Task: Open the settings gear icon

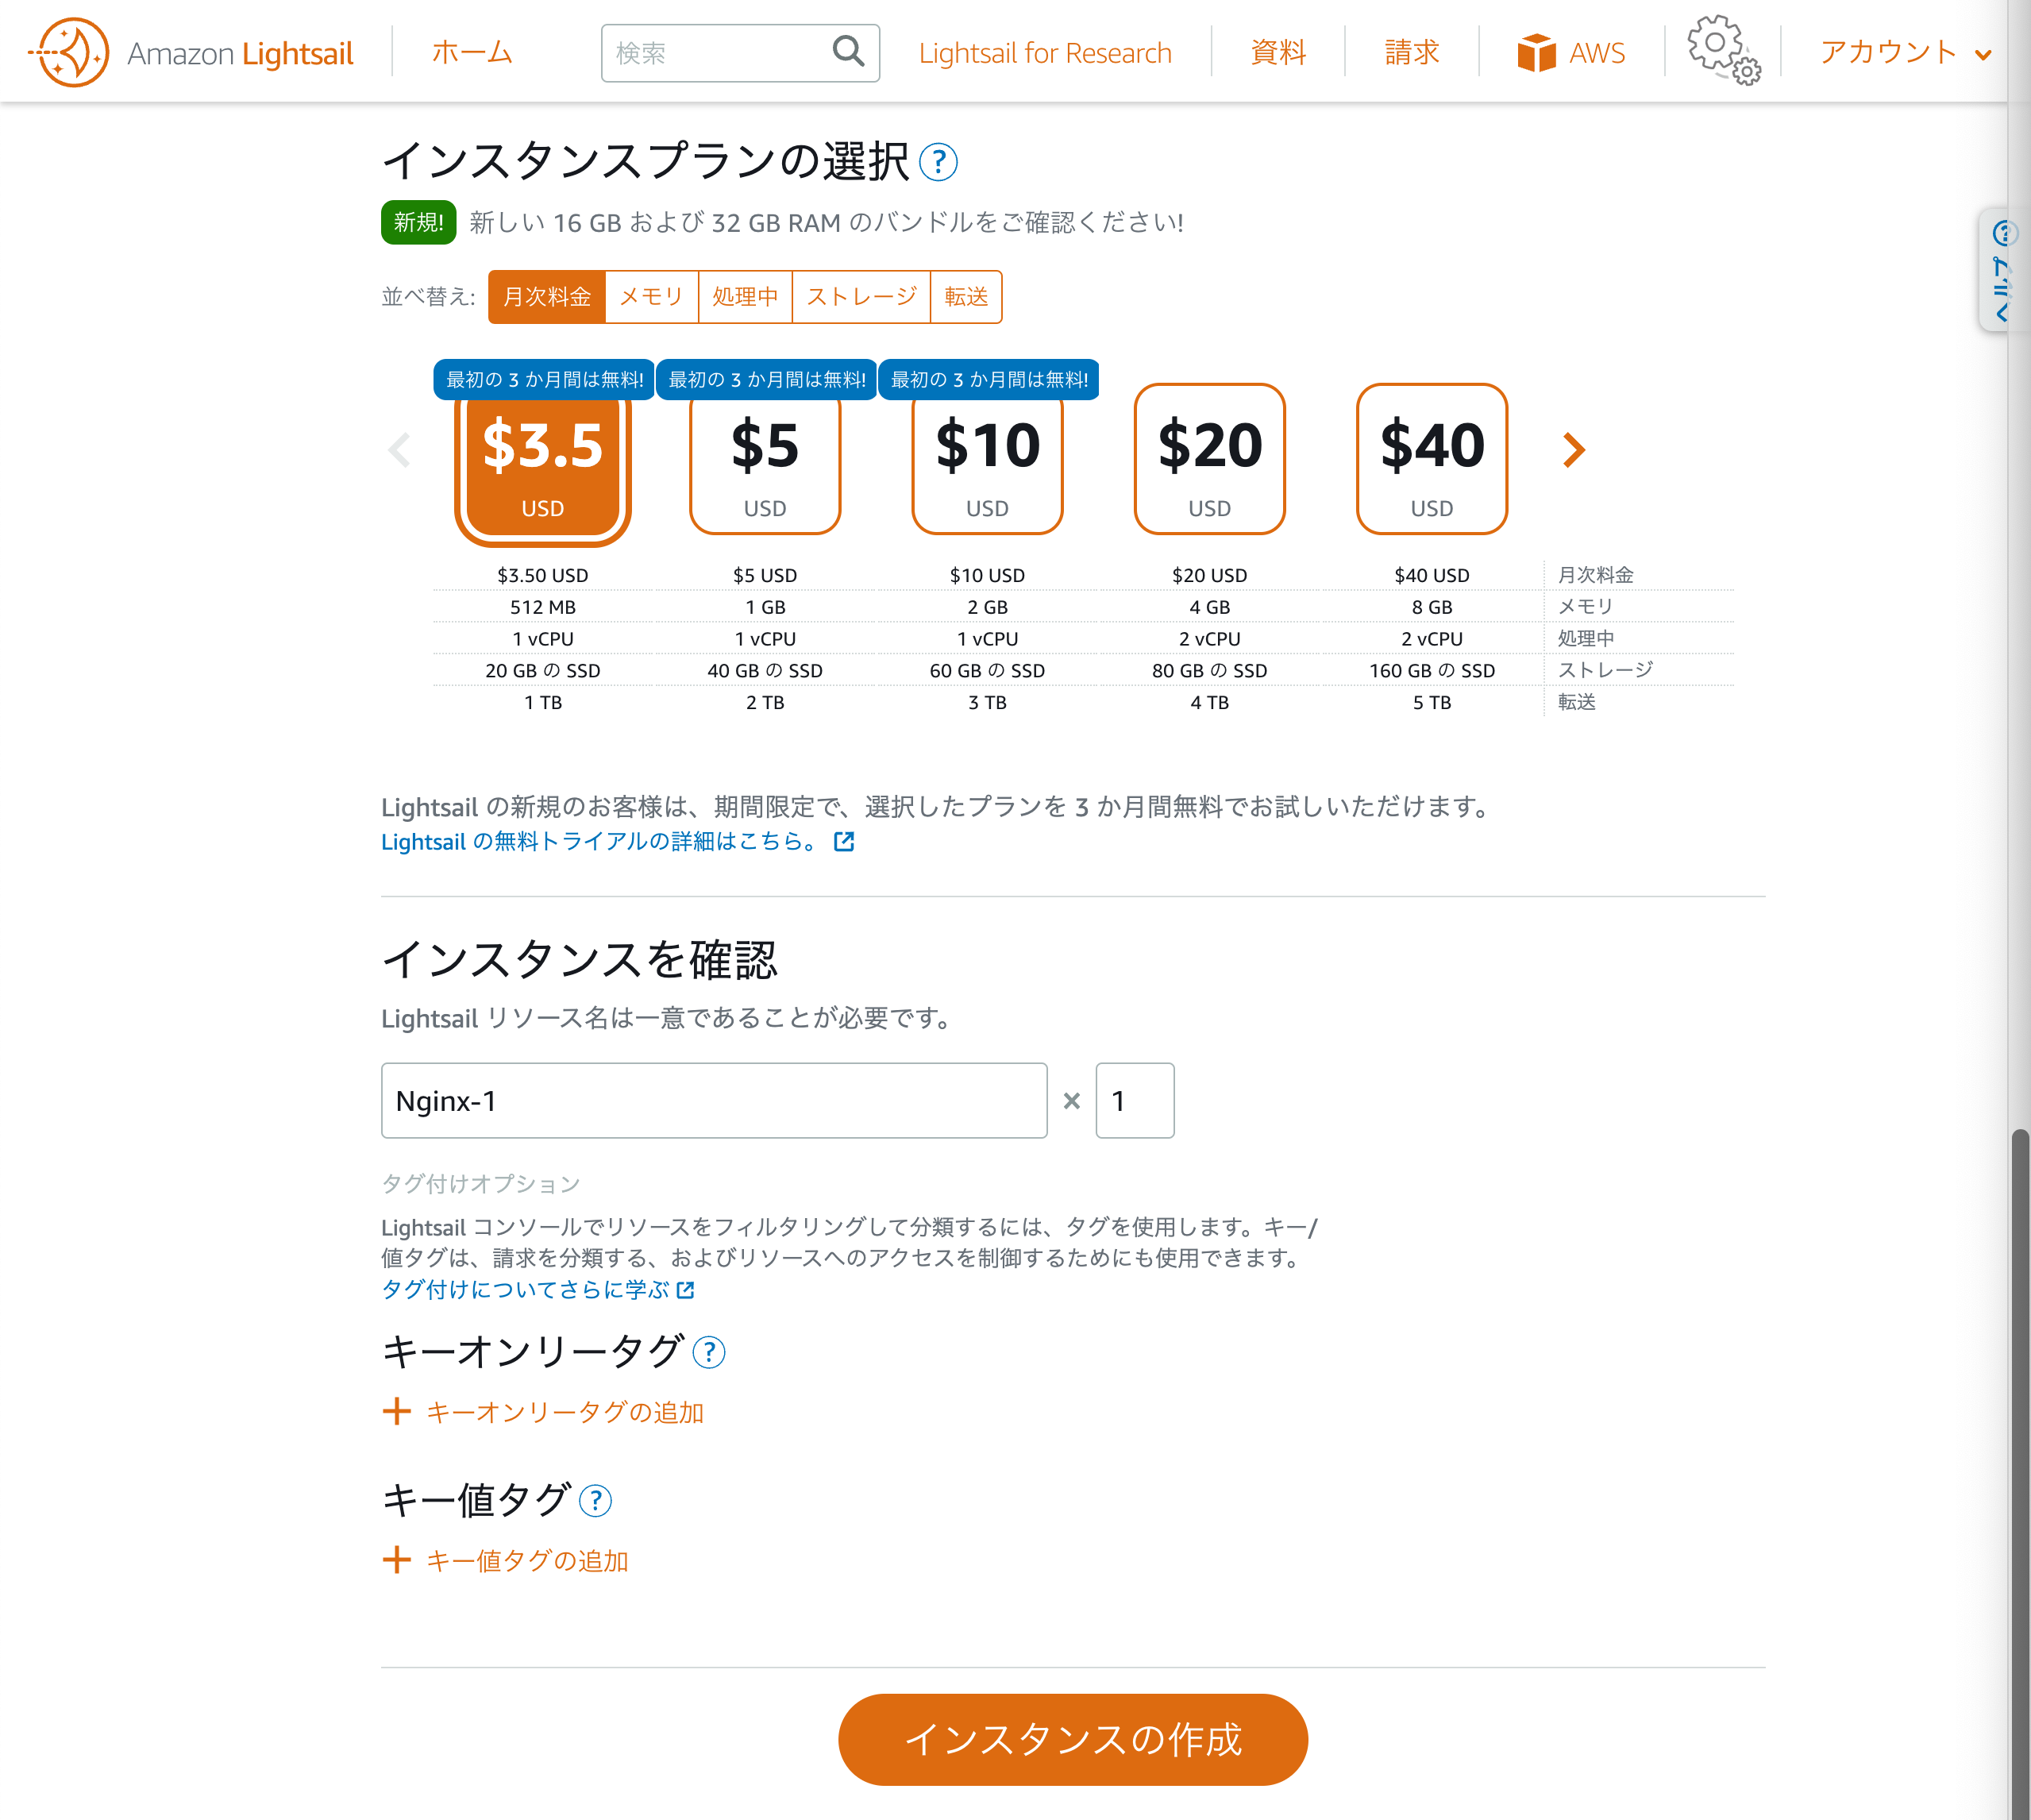Action: point(1720,48)
